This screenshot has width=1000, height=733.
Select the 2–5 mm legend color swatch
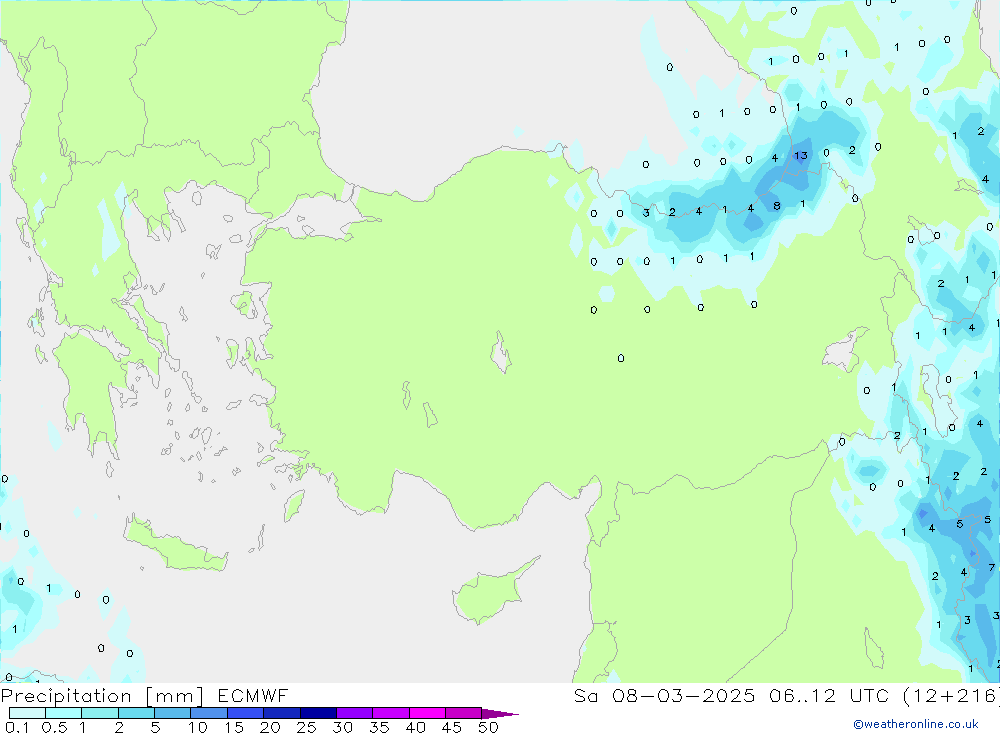coord(136,713)
